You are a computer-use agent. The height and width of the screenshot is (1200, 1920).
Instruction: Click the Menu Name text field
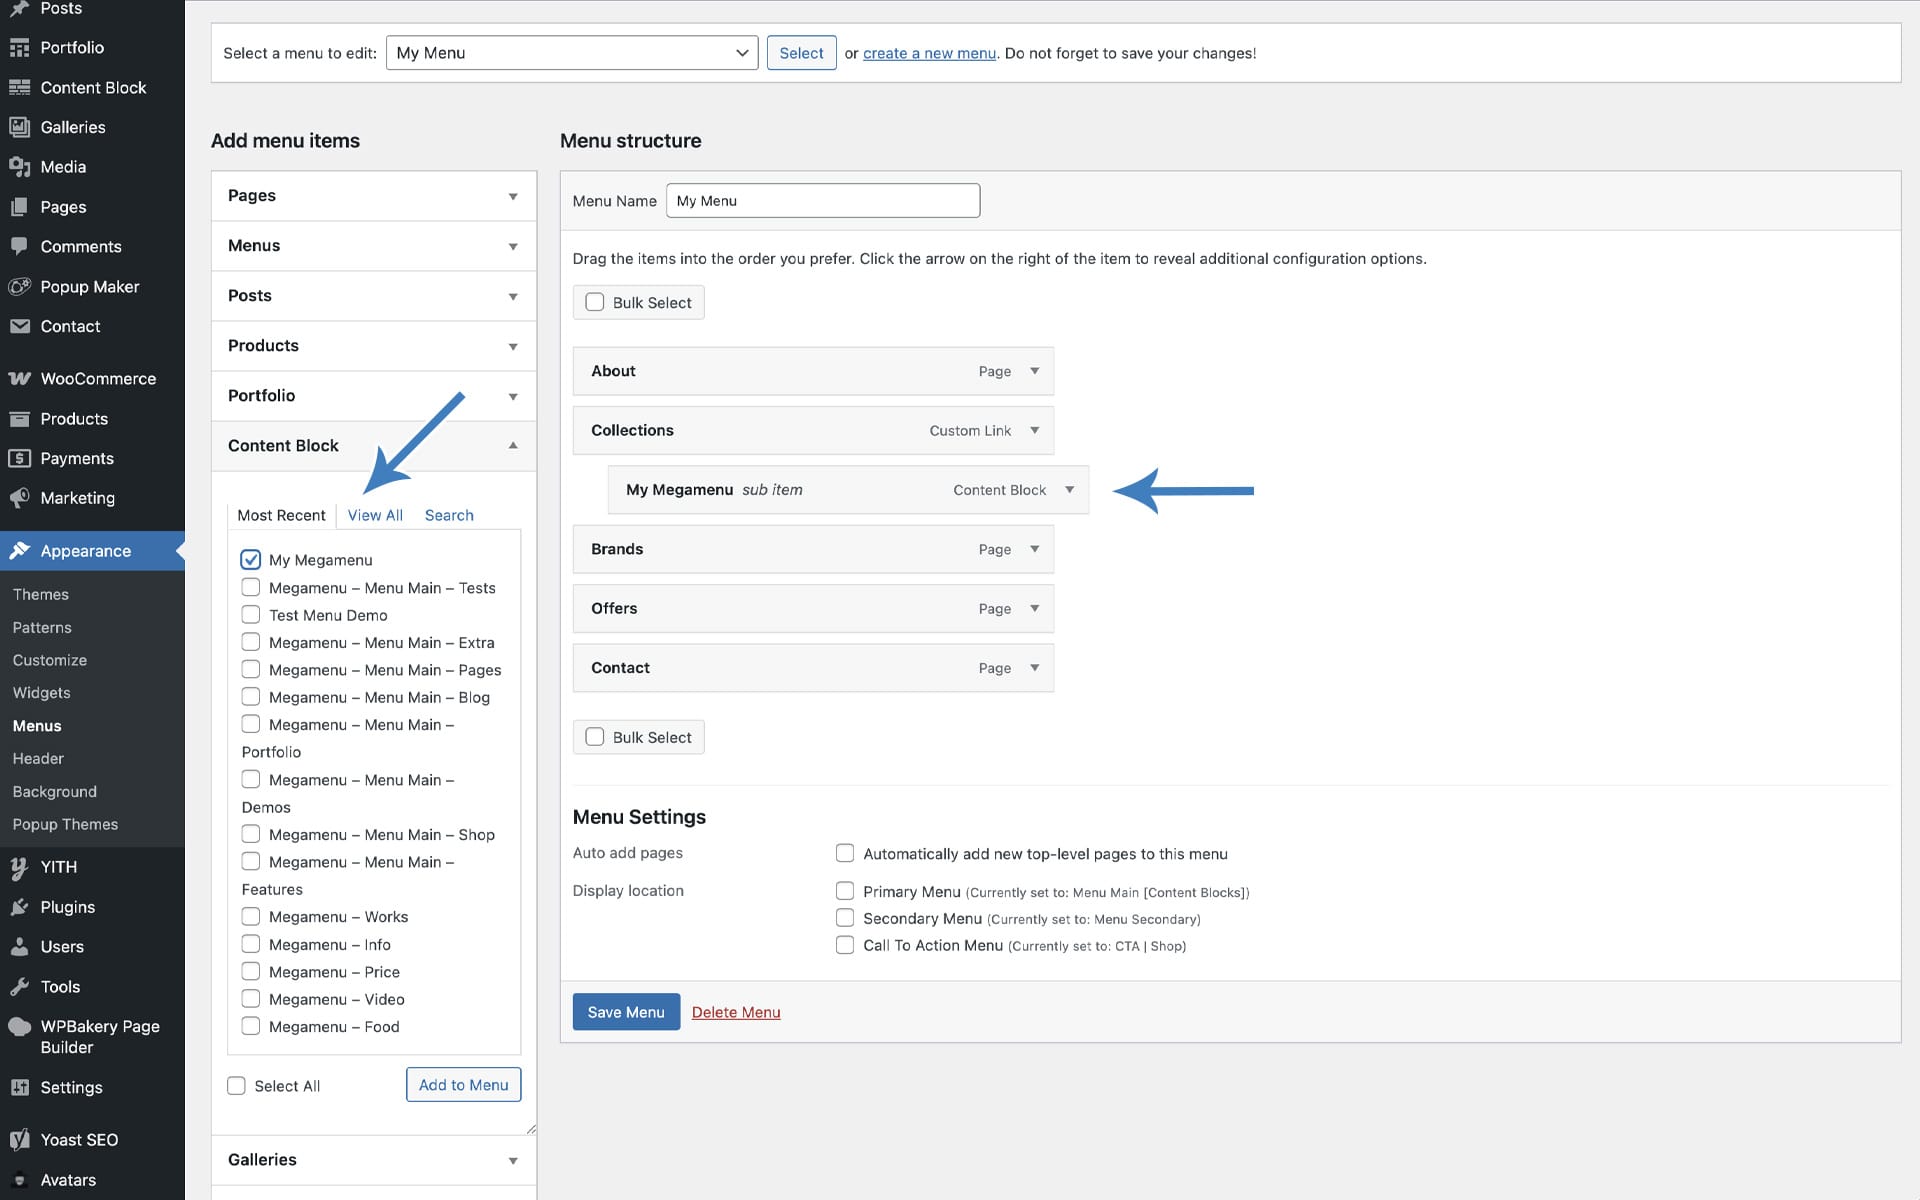[822, 201]
